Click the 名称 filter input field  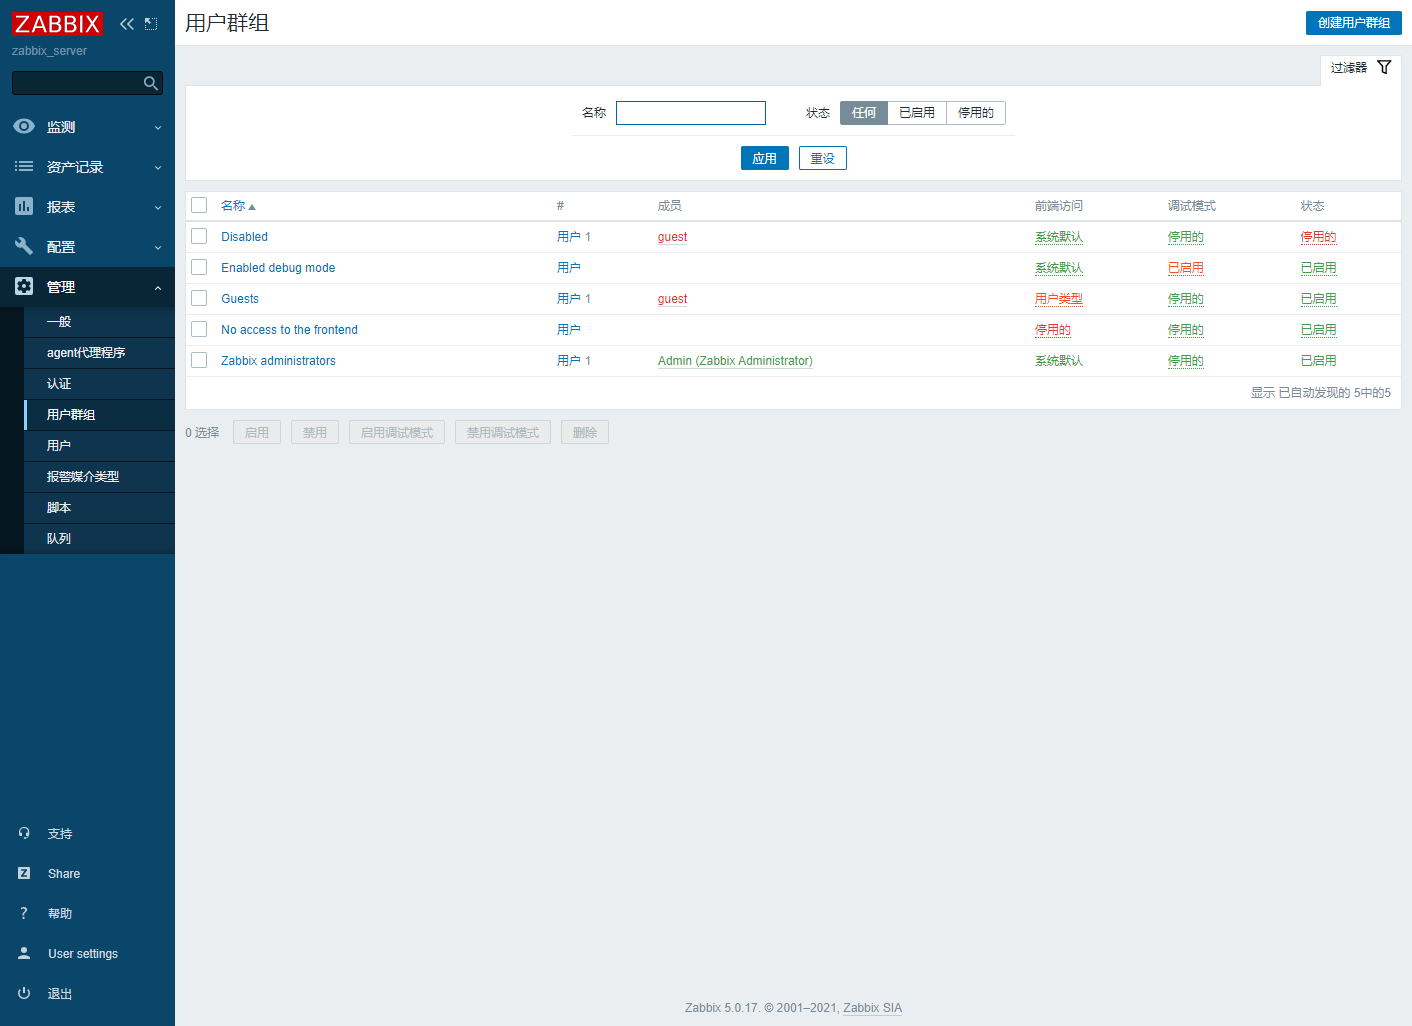point(691,113)
